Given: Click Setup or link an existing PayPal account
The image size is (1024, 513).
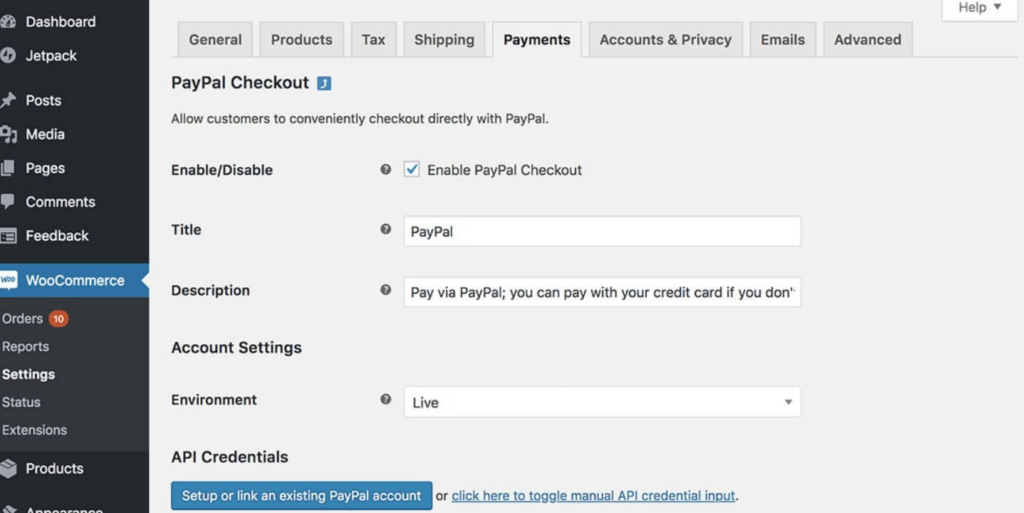Looking at the screenshot, I should pyautogui.click(x=301, y=496).
